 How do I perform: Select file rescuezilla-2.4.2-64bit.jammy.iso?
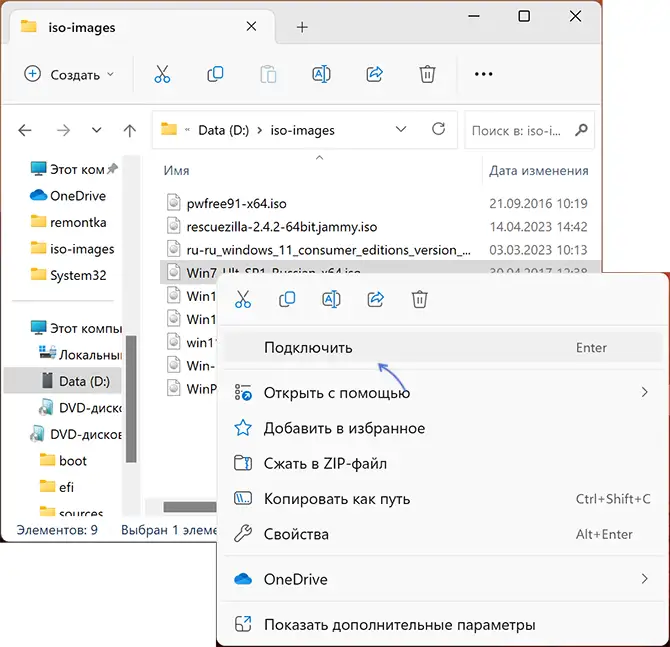click(x=282, y=226)
